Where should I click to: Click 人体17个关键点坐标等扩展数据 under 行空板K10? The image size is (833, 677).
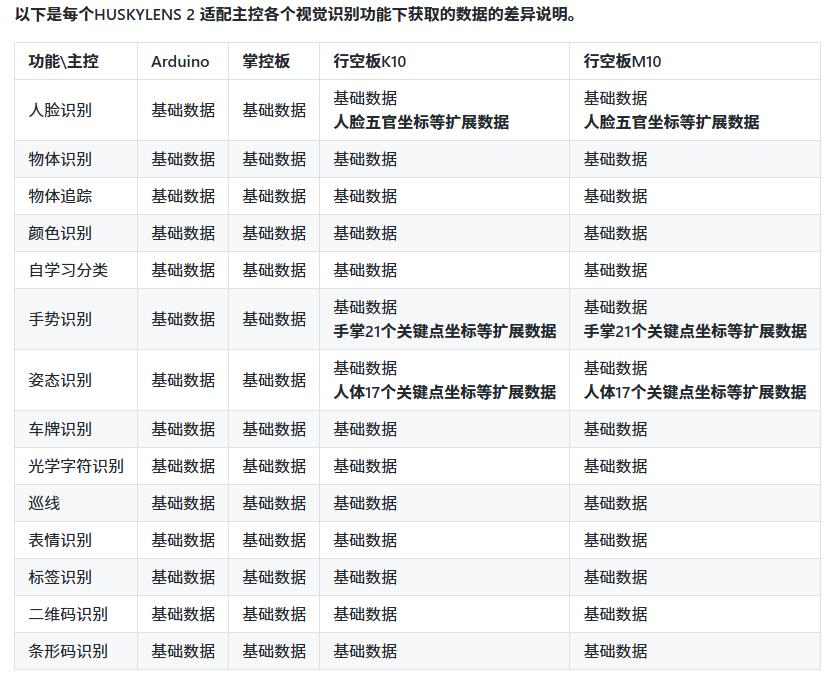445,392
